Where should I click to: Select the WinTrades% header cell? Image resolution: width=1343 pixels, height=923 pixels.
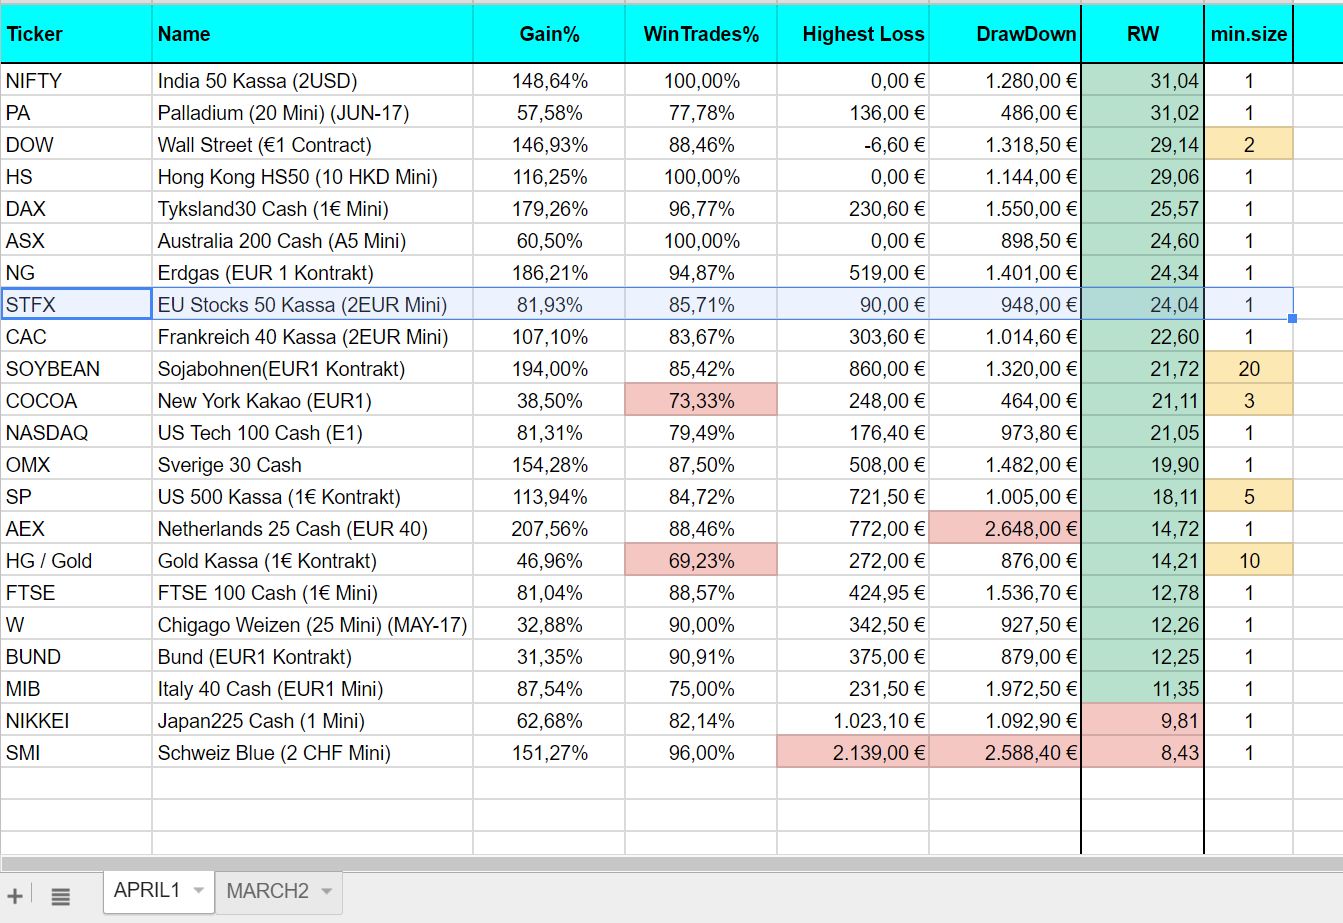pos(701,34)
